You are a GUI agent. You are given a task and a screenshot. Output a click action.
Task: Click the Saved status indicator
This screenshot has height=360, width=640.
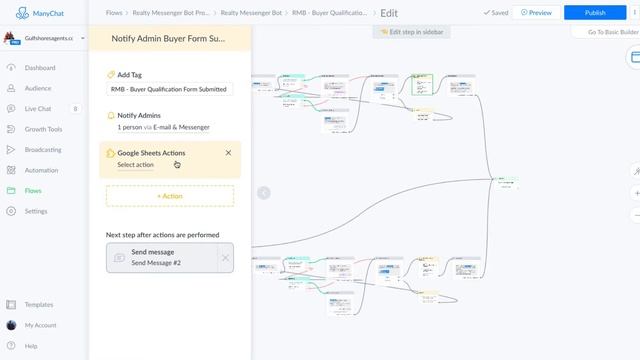click(496, 13)
